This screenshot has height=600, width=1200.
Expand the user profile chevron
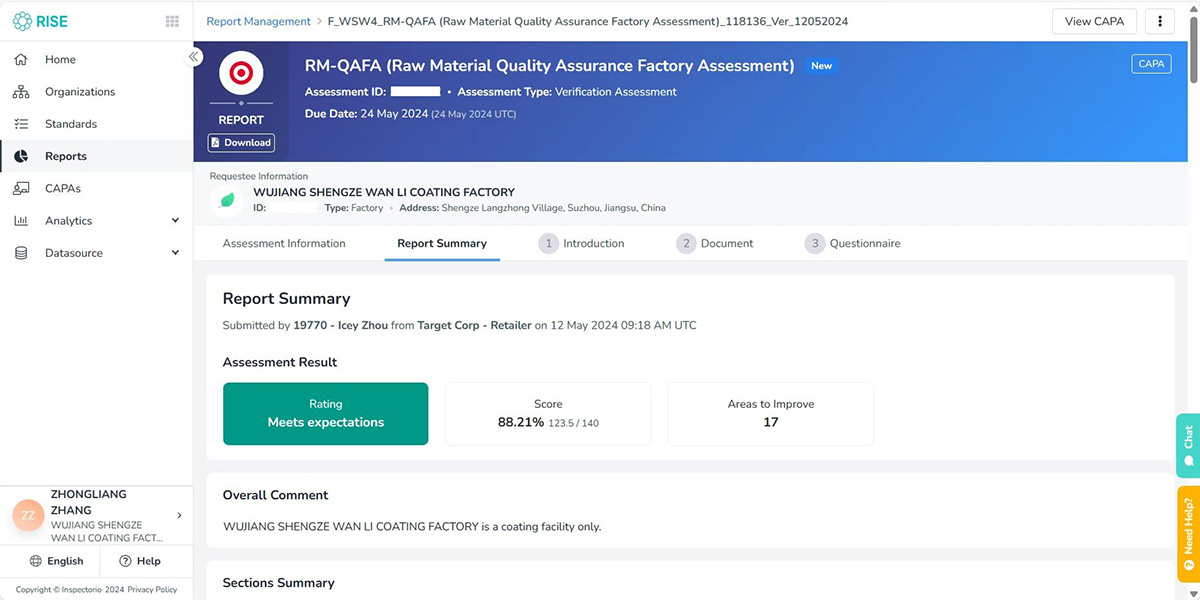[x=179, y=516]
